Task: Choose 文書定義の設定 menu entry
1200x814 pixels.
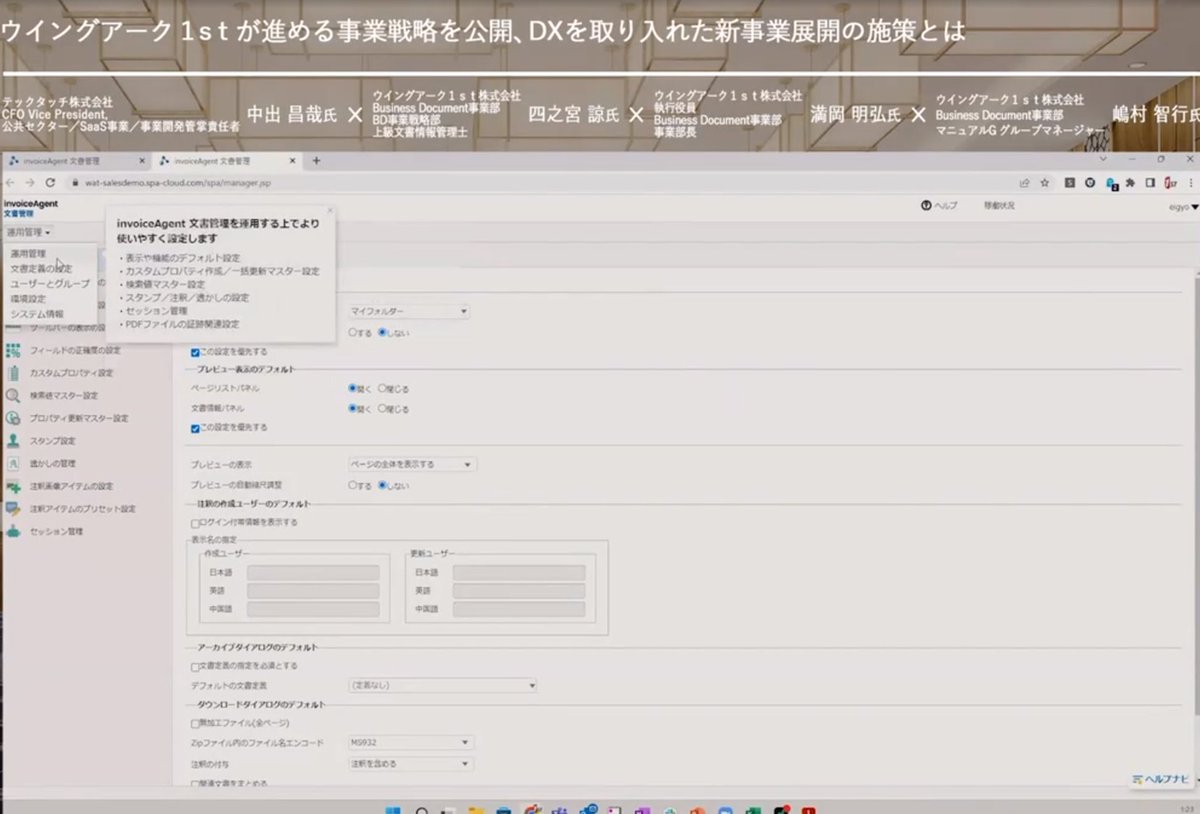Action: tap(41, 269)
